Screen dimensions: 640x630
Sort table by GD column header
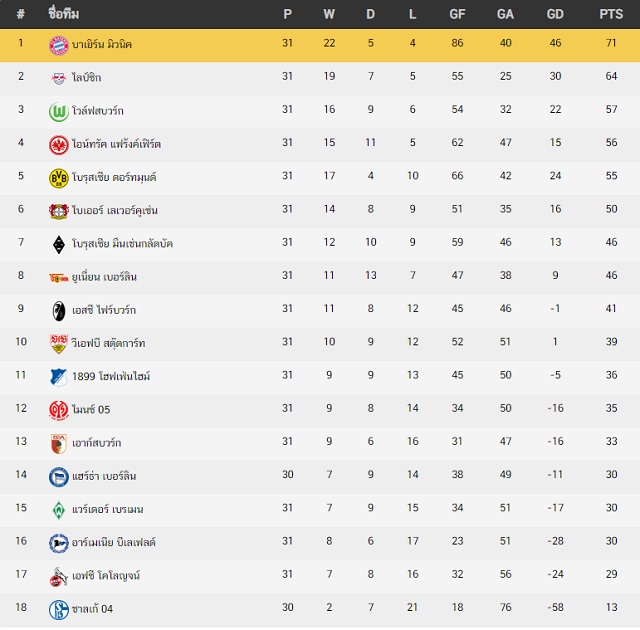[x=555, y=14]
